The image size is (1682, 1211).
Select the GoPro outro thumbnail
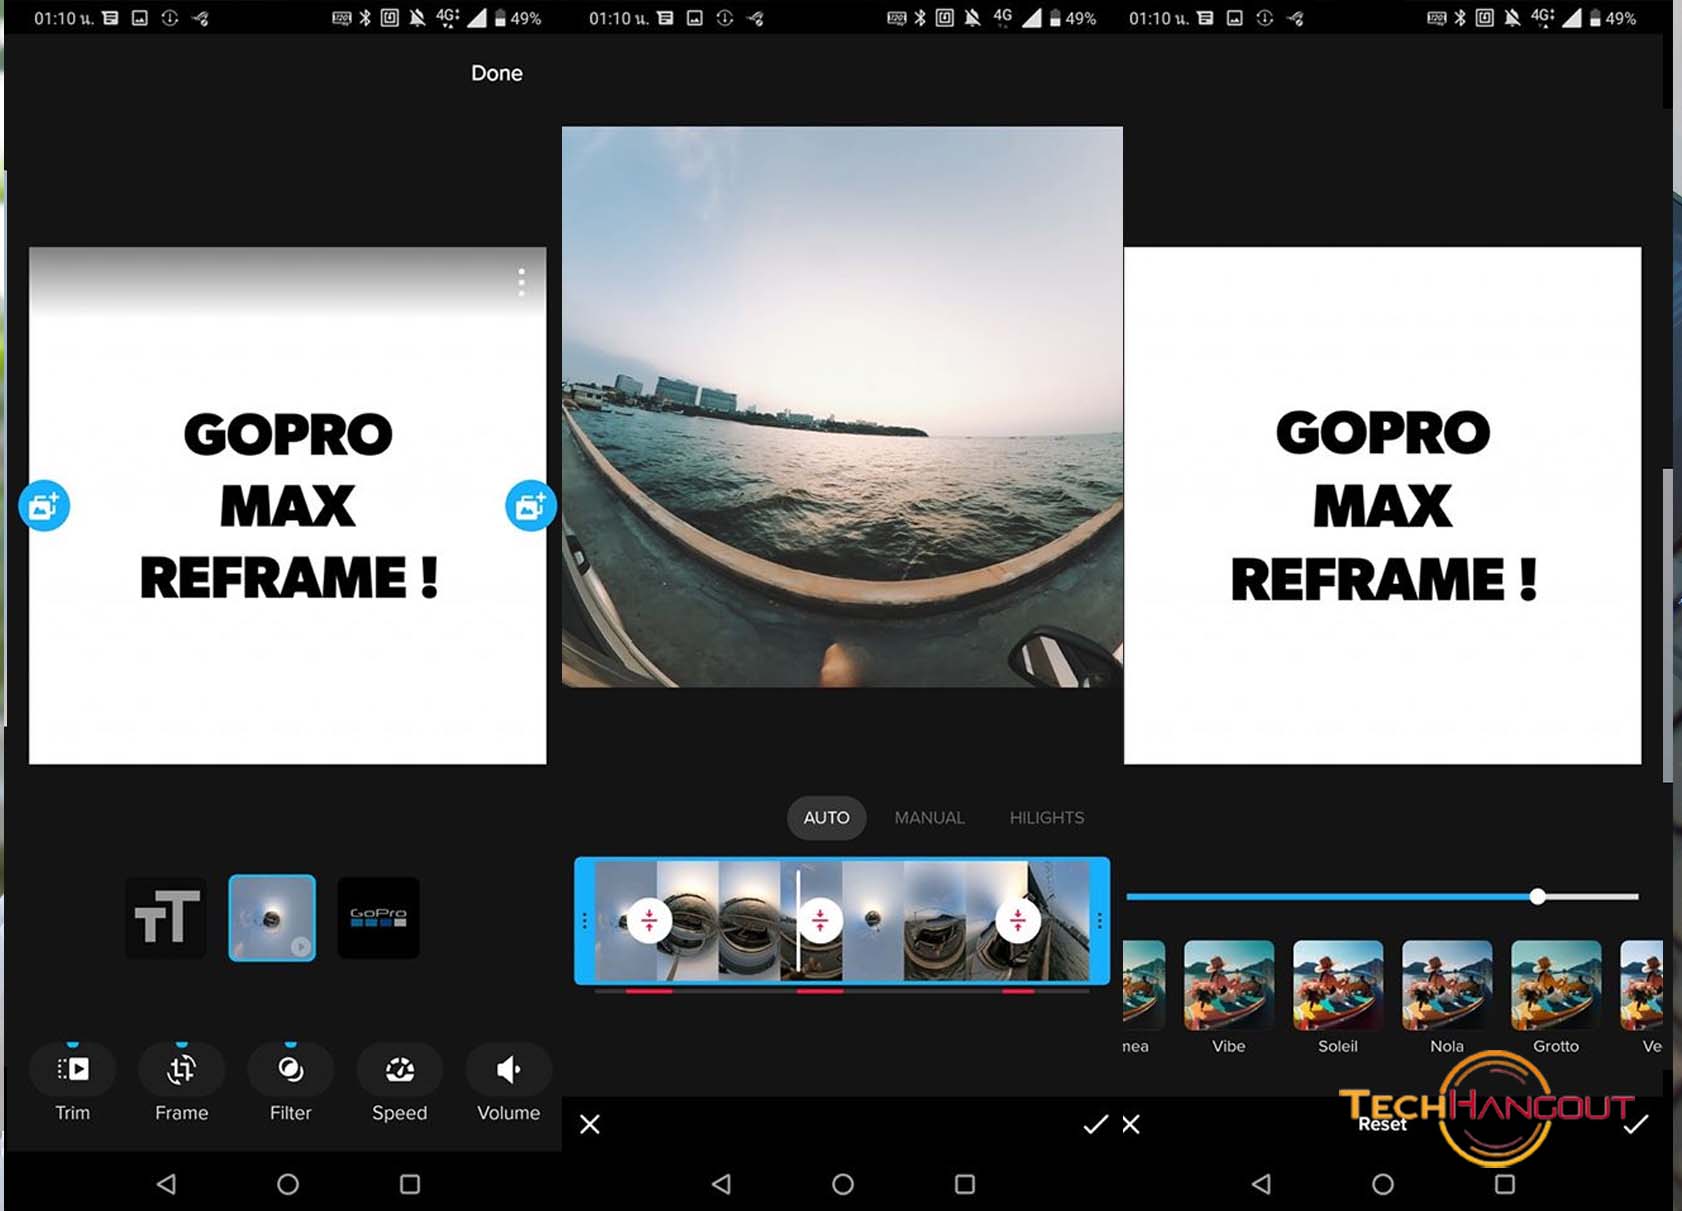(x=378, y=917)
